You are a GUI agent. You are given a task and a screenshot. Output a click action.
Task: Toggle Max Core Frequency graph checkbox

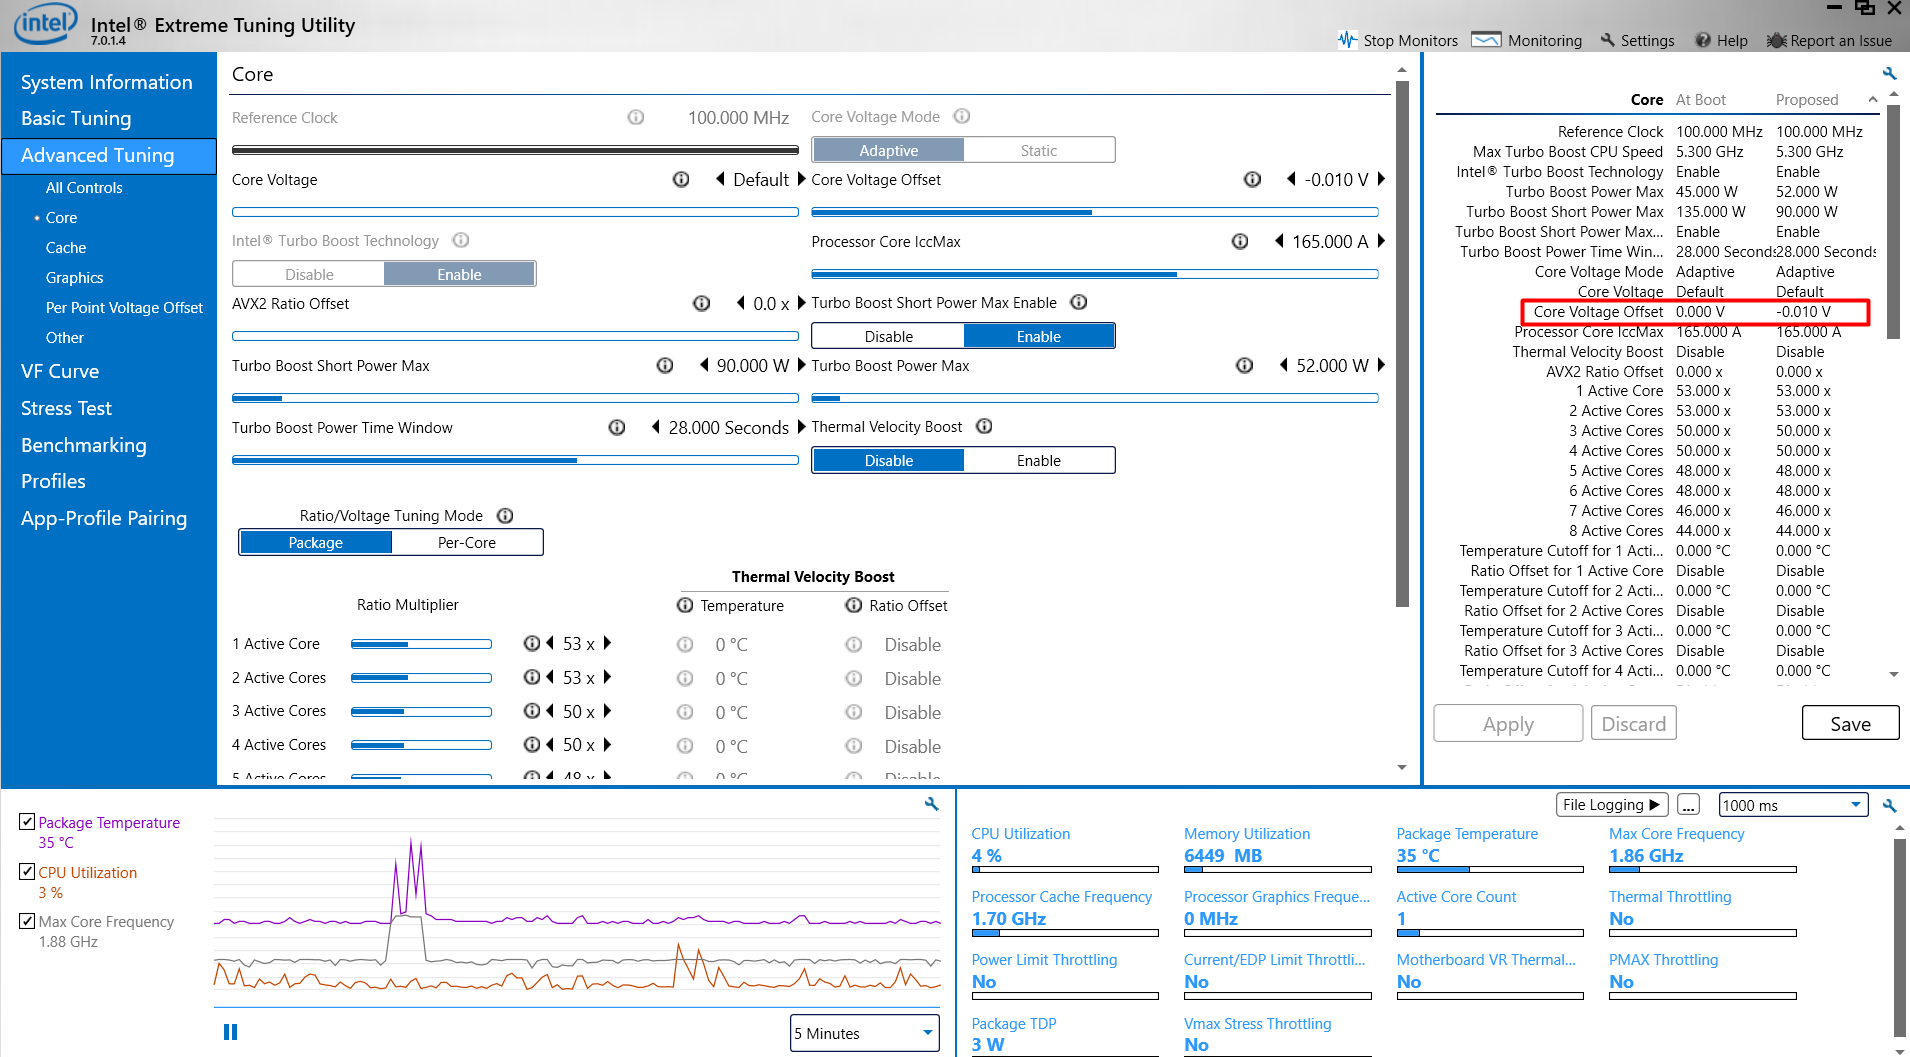click(x=27, y=920)
